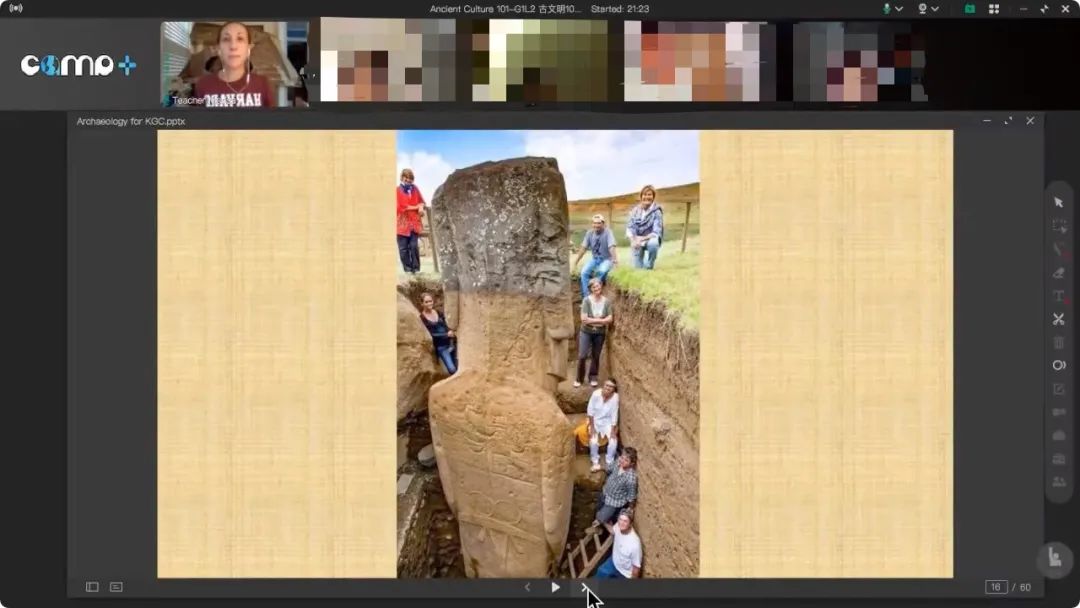The image size is (1080, 608).
Task: Expand the microphone options dropdown arrow
Action: 899,9
